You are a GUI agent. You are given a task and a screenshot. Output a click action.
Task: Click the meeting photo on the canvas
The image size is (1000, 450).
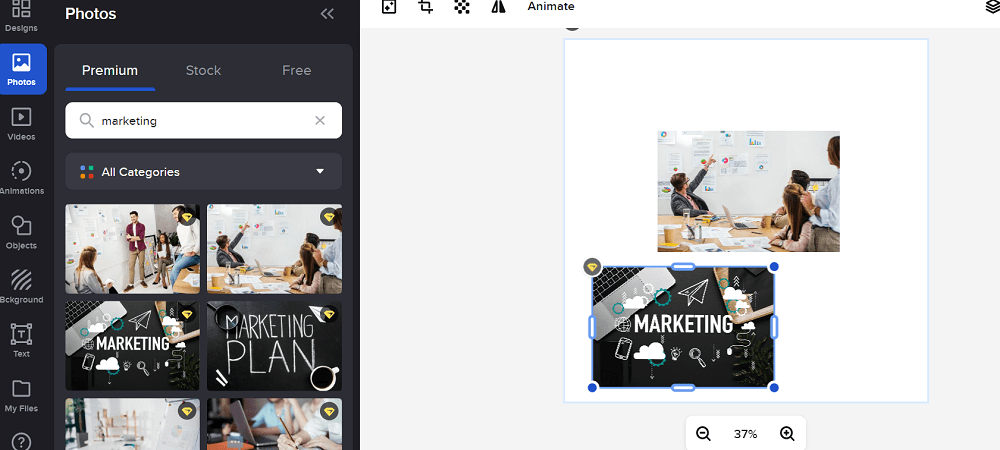[x=749, y=191]
